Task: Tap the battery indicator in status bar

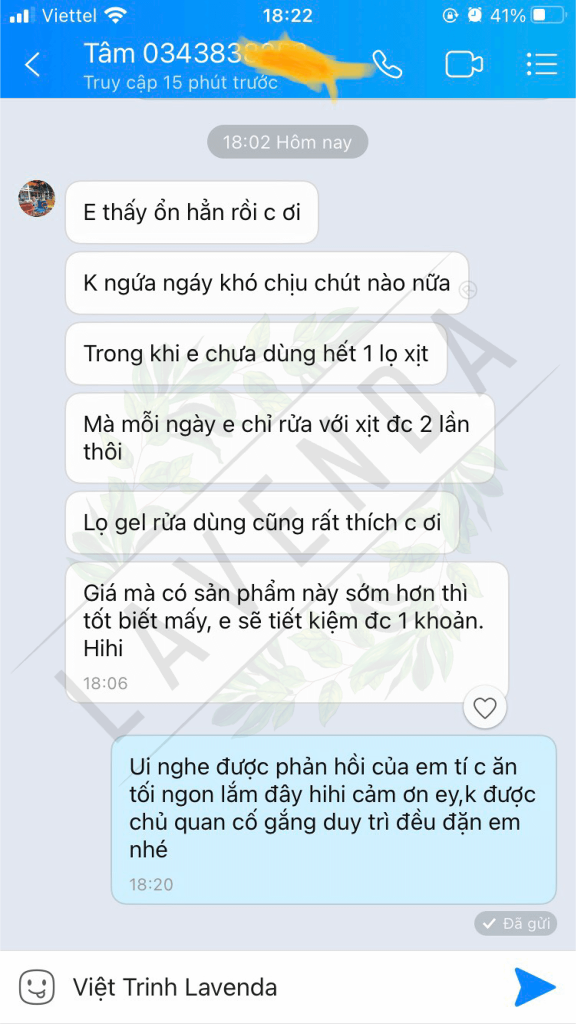Action: click(x=547, y=15)
